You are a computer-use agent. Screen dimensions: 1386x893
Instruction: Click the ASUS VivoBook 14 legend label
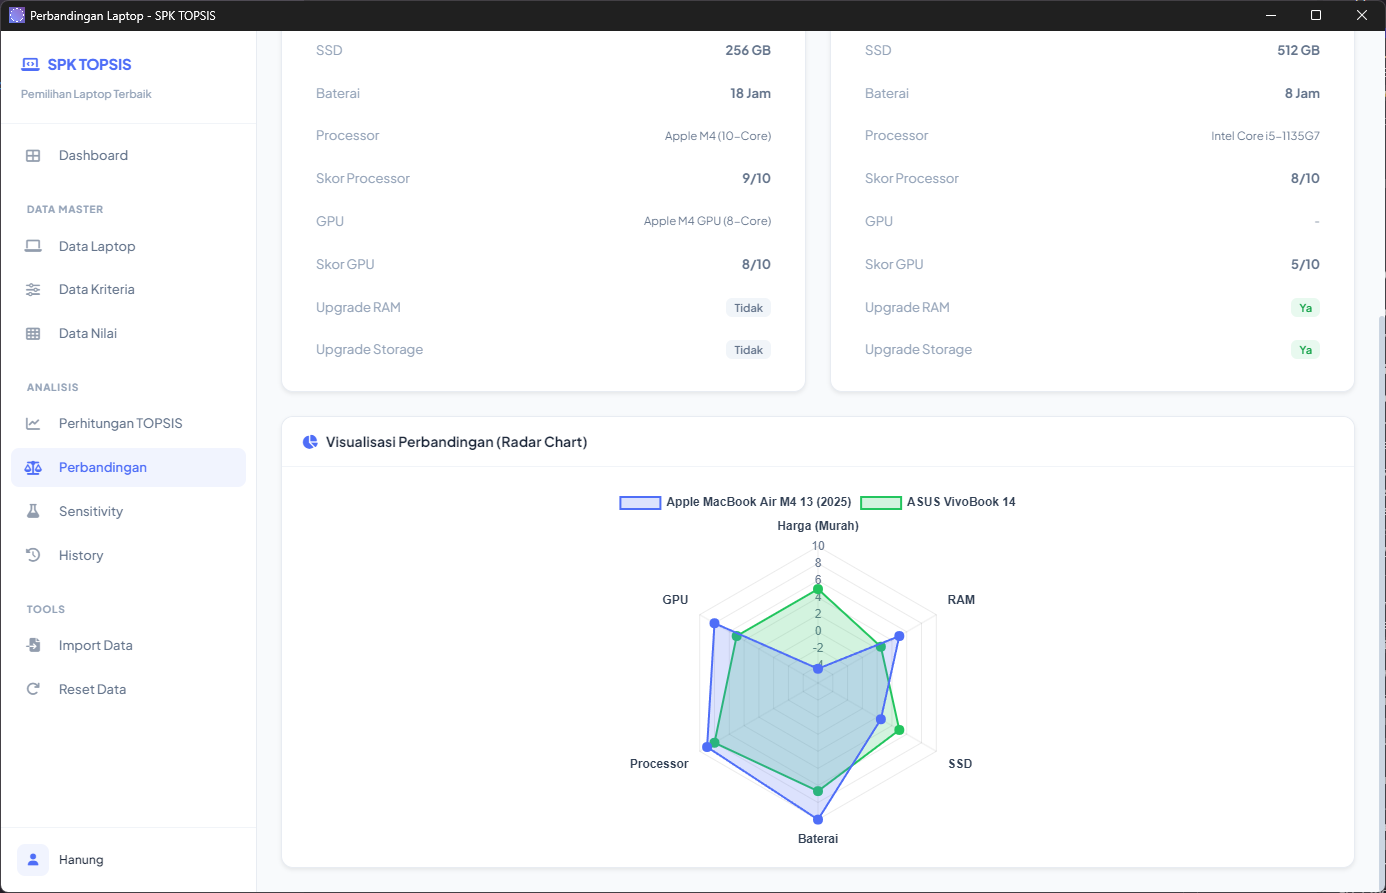coord(961,502)
